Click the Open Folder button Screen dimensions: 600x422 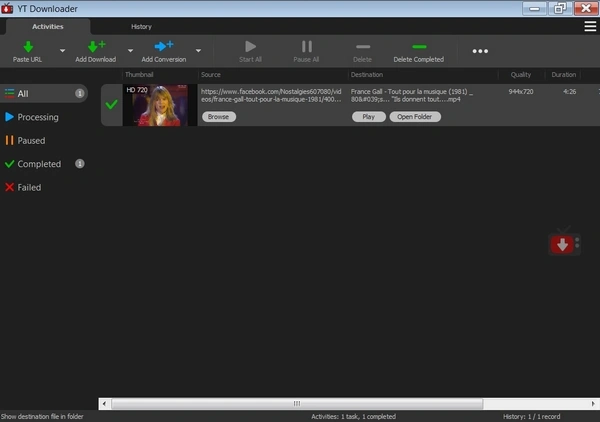coord(415,117)
